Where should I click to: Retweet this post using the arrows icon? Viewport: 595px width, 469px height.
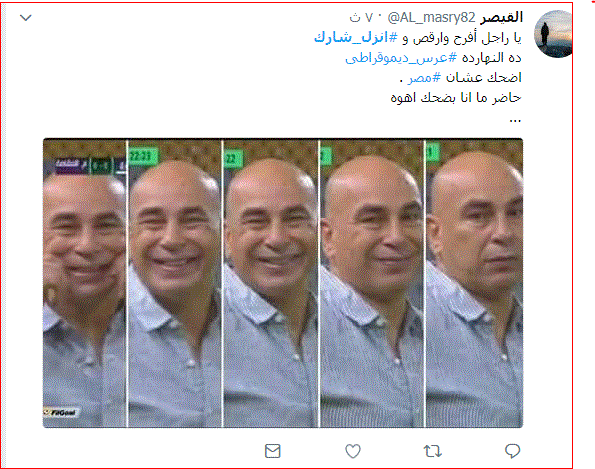point(433,451)
